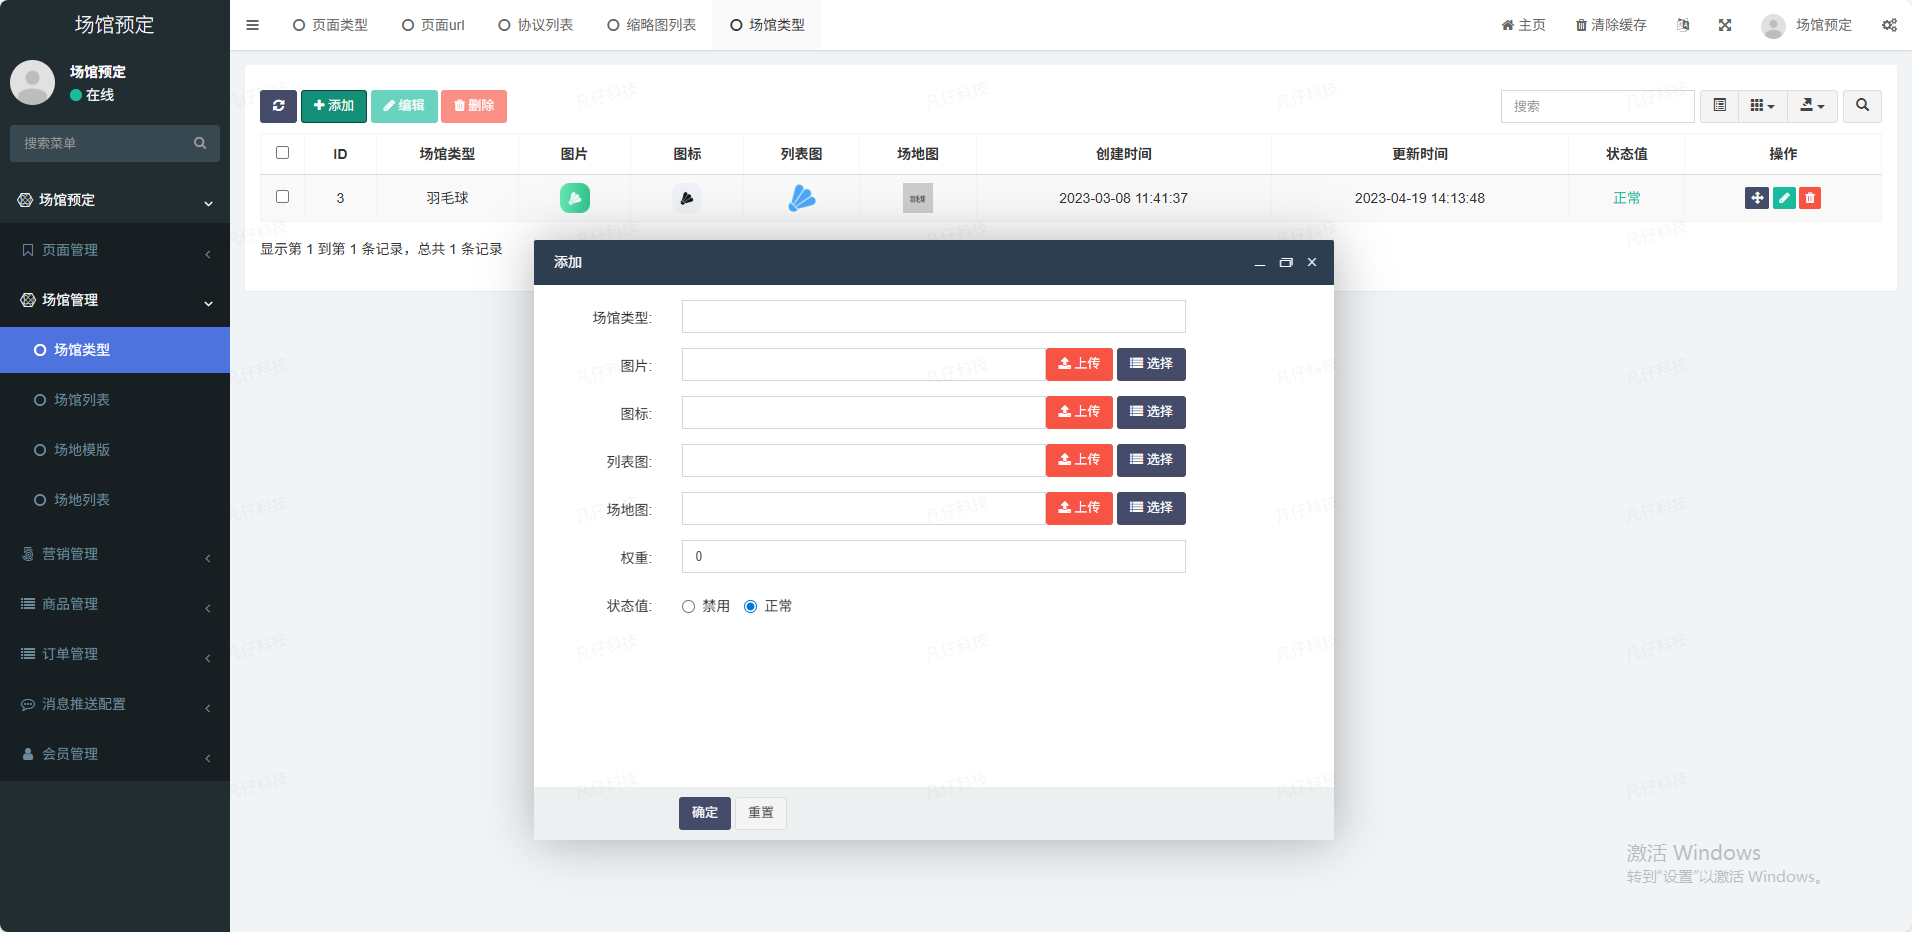Click the 场馆类型 text input field
The height and width of the screenshot is (932, 1912).
(x=933, y=317)
